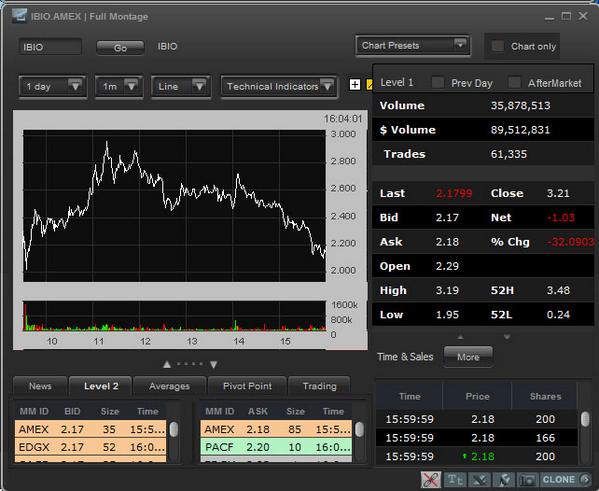Viewport: 599px width, 491px height.
Task: Click the Go button
Action: (x=120, y=48)
